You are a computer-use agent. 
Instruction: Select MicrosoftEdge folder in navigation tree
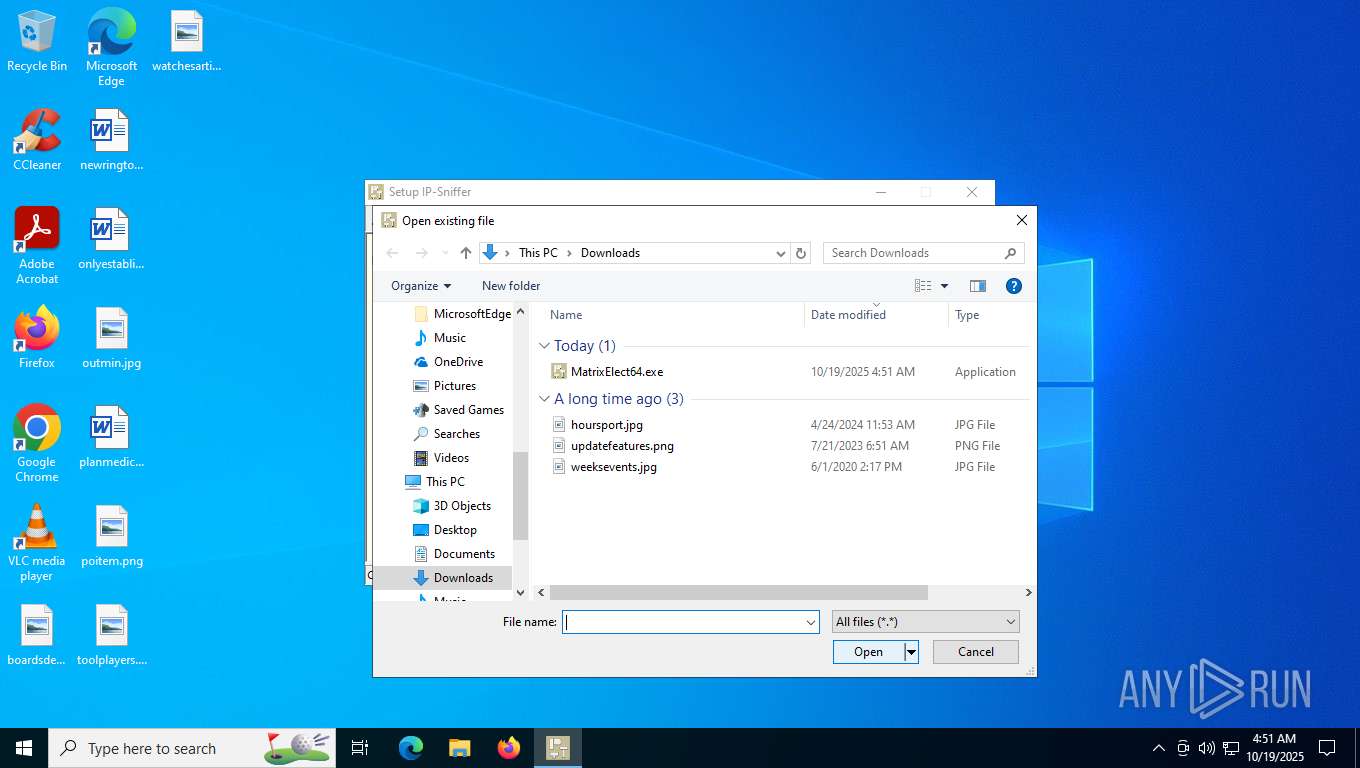(461, 314)
